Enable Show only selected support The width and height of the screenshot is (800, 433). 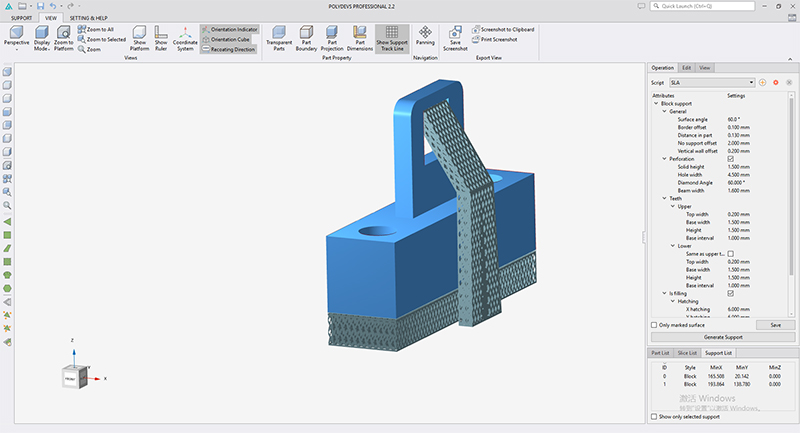point(654,417)
